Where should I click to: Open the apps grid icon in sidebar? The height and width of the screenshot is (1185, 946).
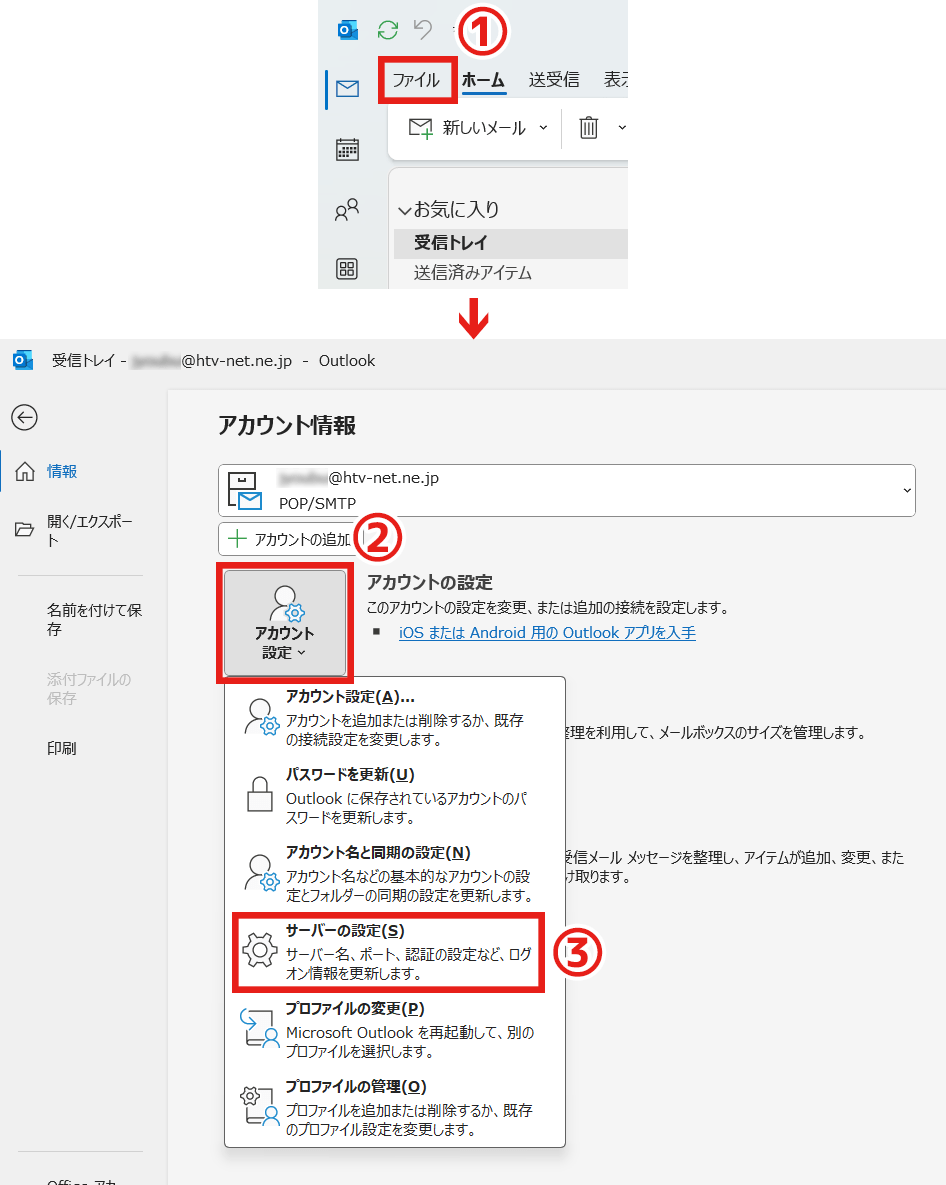347,268
